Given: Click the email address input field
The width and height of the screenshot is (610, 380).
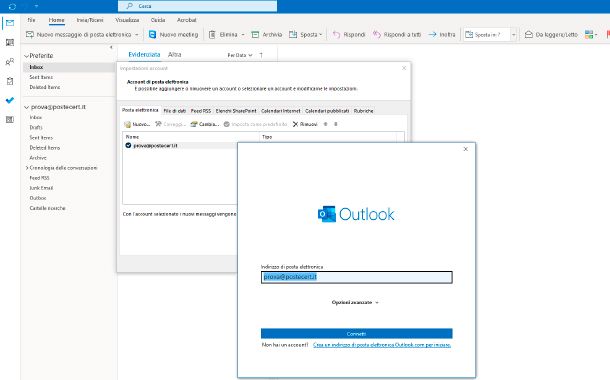Looking at the screenshot, I should tap(356, 277).
